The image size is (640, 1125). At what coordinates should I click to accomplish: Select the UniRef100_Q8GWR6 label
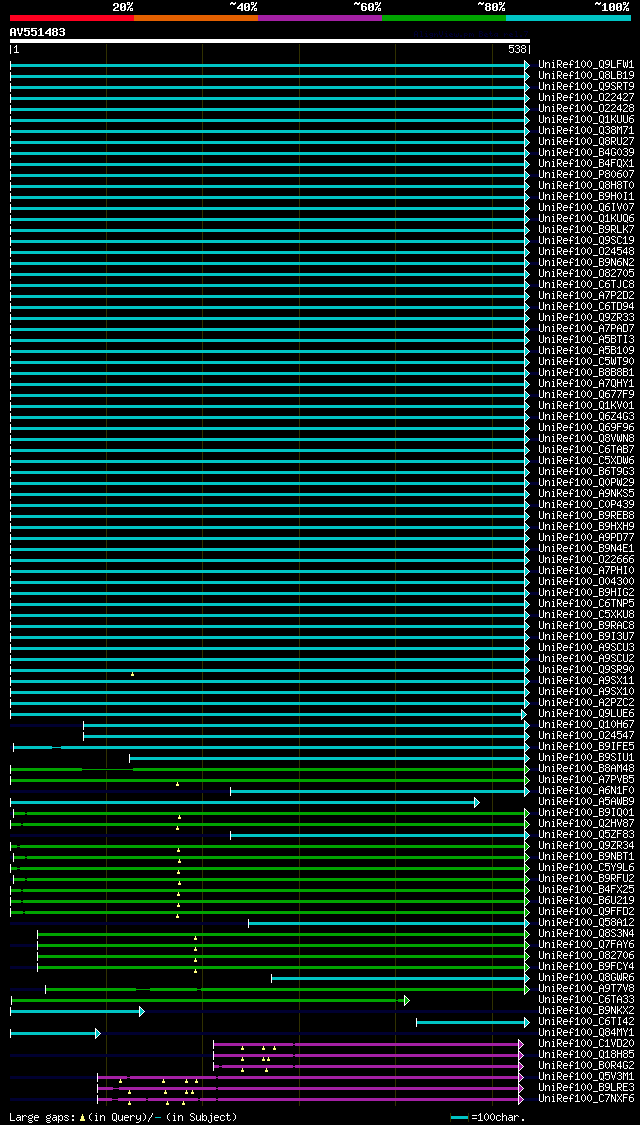point(586,978)
